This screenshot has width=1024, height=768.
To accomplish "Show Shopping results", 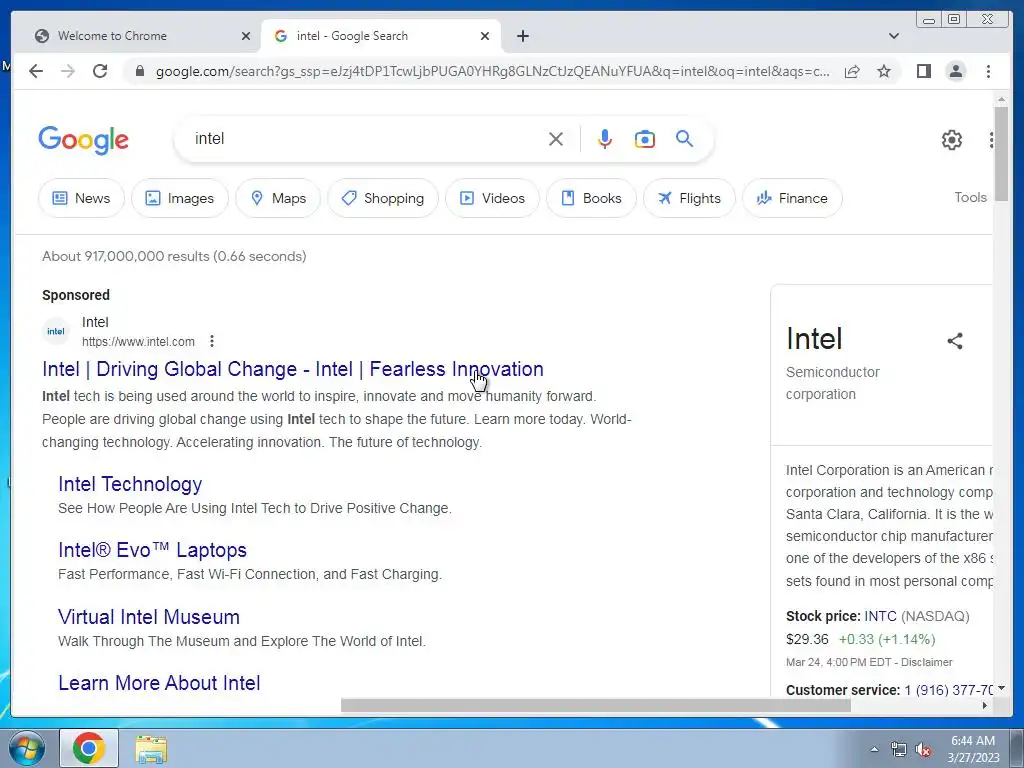I will coord(383,198).
